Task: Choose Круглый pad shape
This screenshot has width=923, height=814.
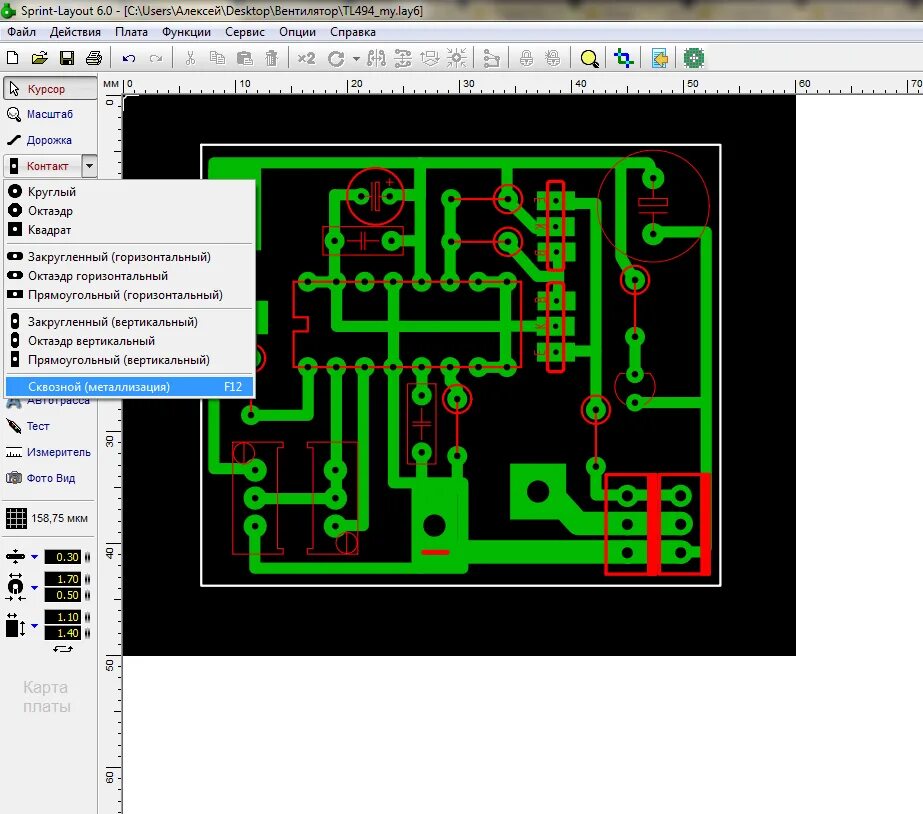Action: (130, 192)
